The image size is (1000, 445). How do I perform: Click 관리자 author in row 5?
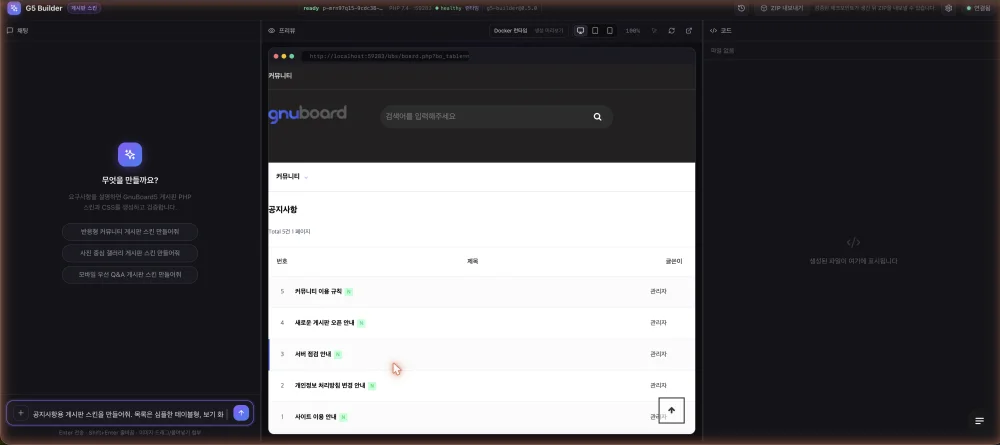658,291
